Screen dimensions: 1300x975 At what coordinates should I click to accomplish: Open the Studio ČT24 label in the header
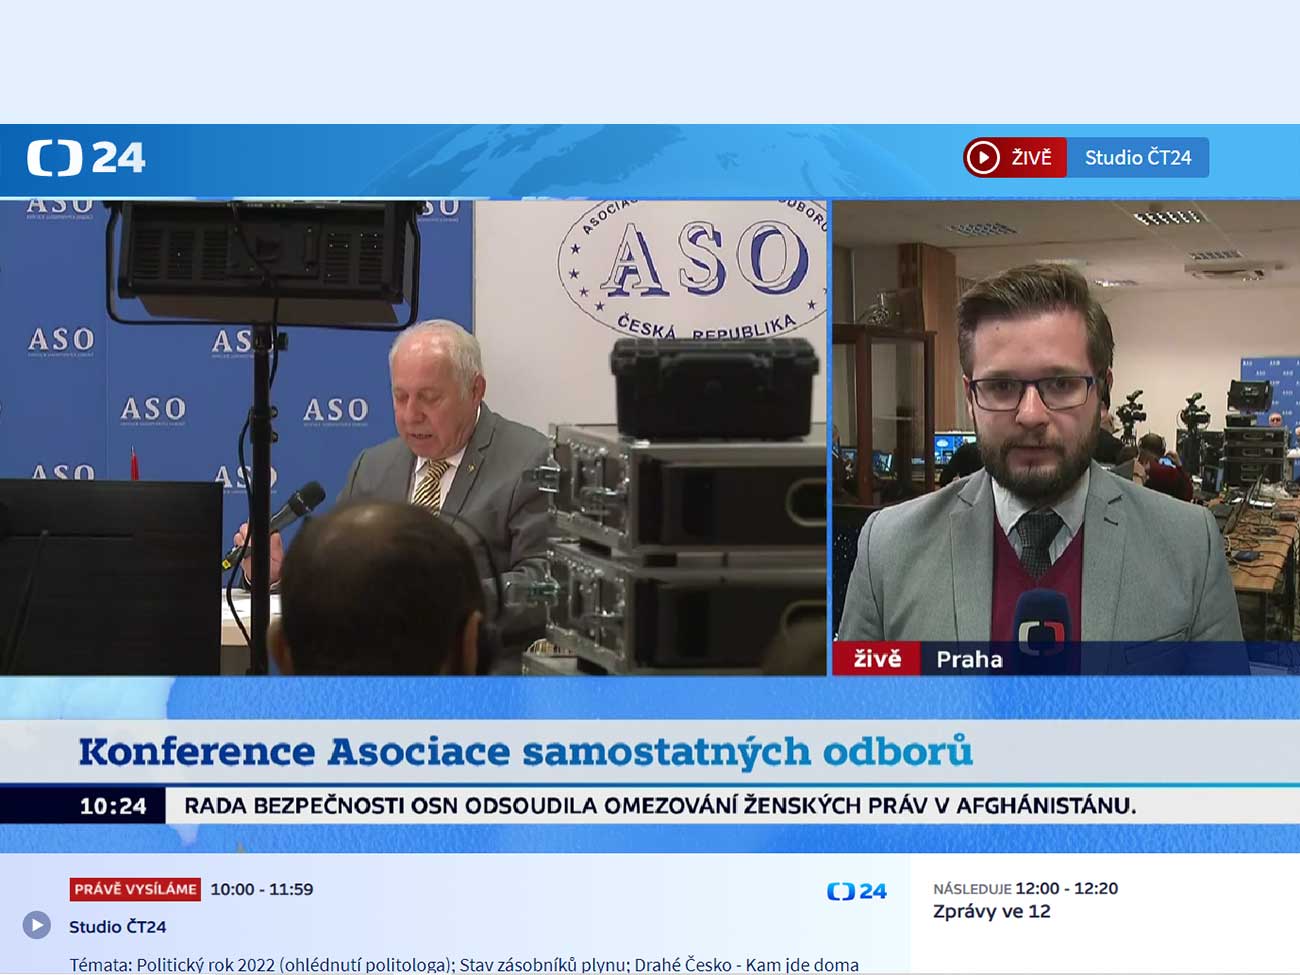pos(1138,158)
